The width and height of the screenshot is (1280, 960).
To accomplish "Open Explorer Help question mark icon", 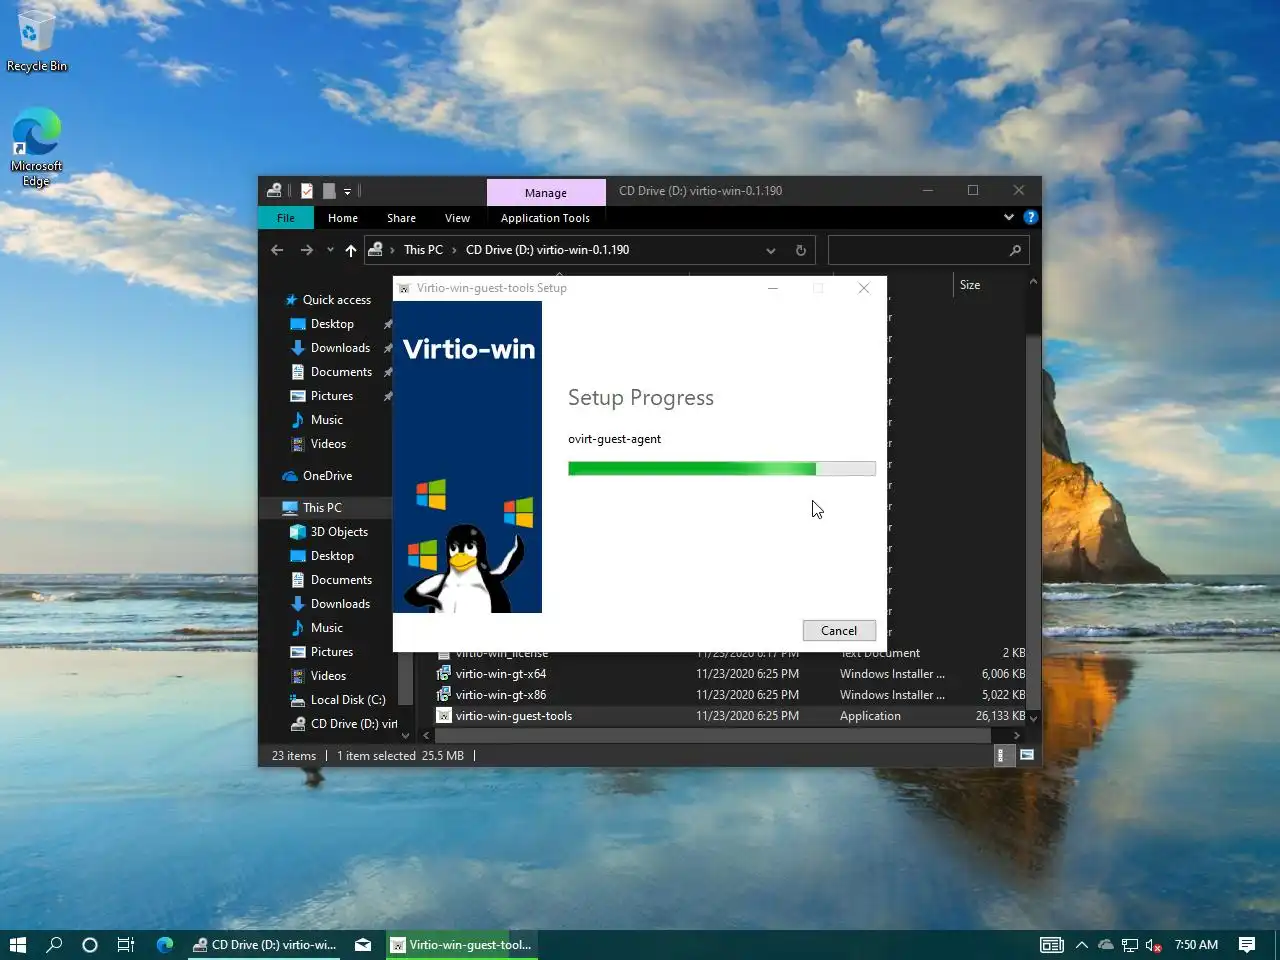I will point(1030,217).
